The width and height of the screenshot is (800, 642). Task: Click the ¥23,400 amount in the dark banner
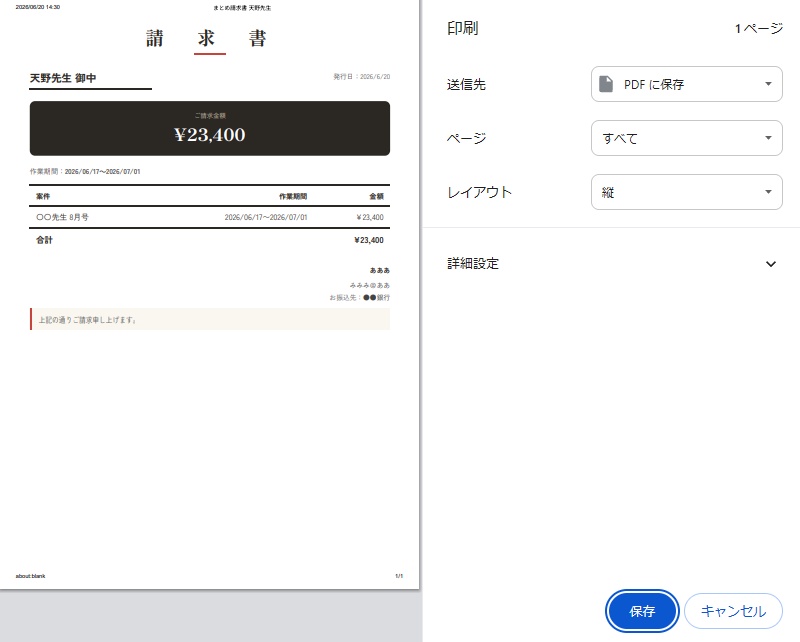pos(210,135)
